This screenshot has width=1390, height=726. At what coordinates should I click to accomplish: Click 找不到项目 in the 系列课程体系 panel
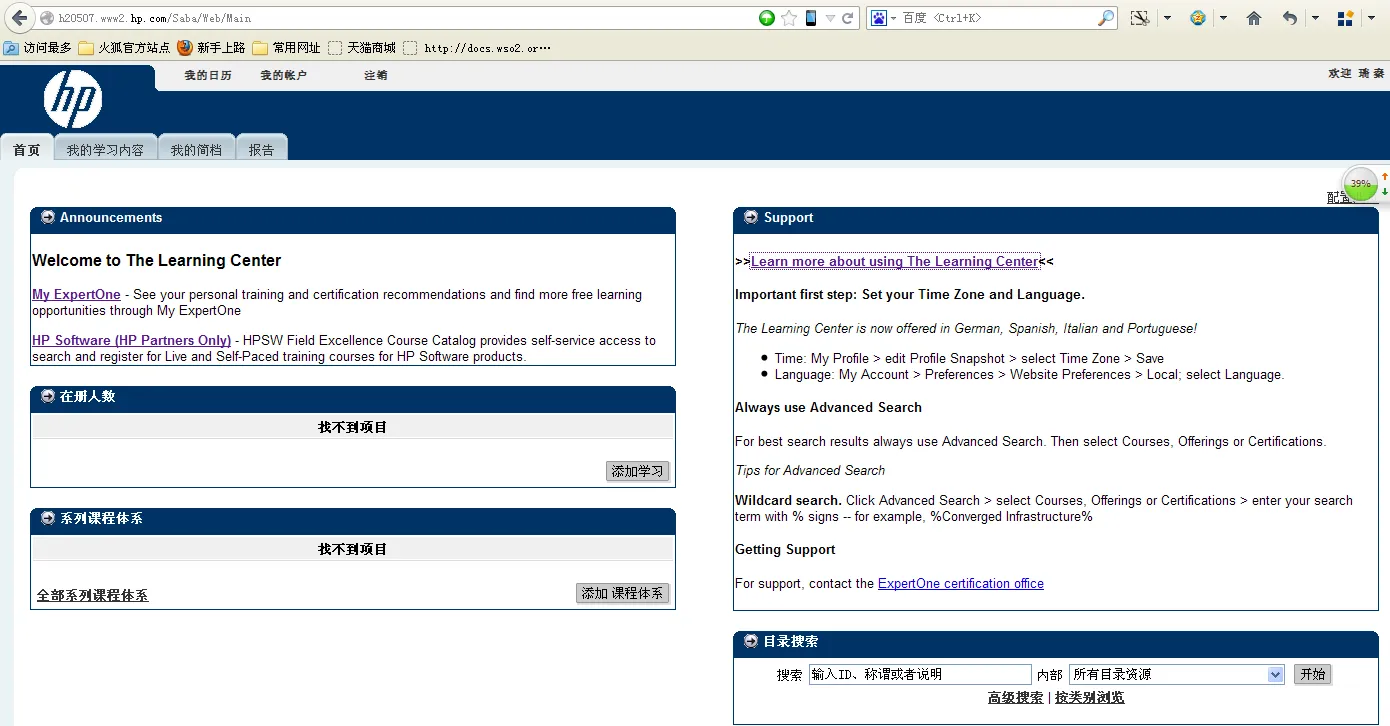353,550
